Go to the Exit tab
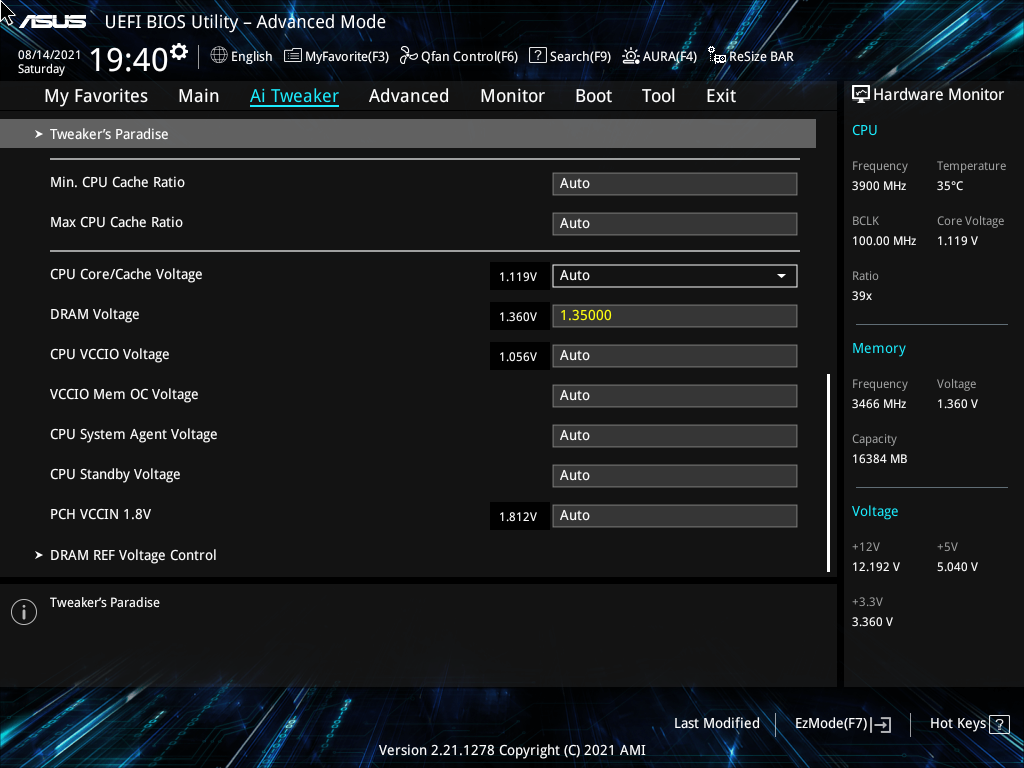This screenshot has height=768, width=1024. tap(721, 96)
